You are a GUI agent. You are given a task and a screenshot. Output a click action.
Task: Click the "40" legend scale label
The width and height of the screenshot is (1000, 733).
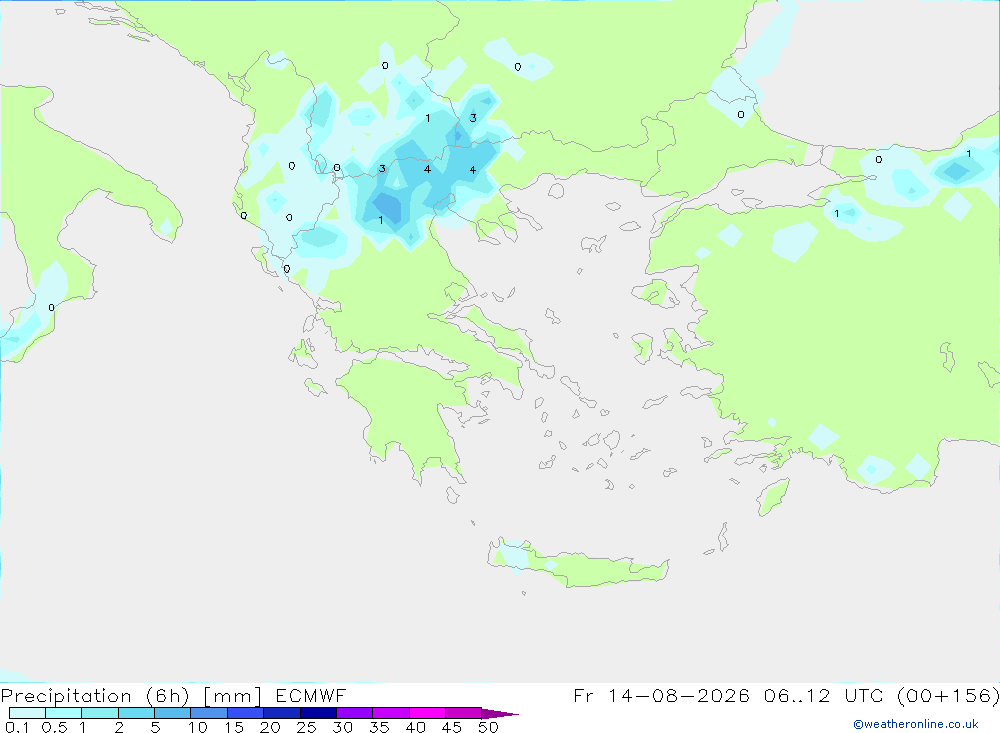pyautogui.click(x=415, y=727)
